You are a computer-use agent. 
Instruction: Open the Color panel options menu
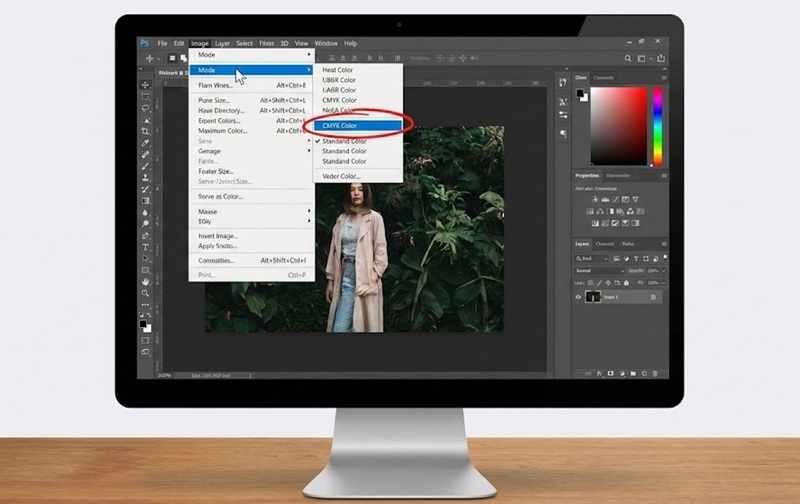664,78
